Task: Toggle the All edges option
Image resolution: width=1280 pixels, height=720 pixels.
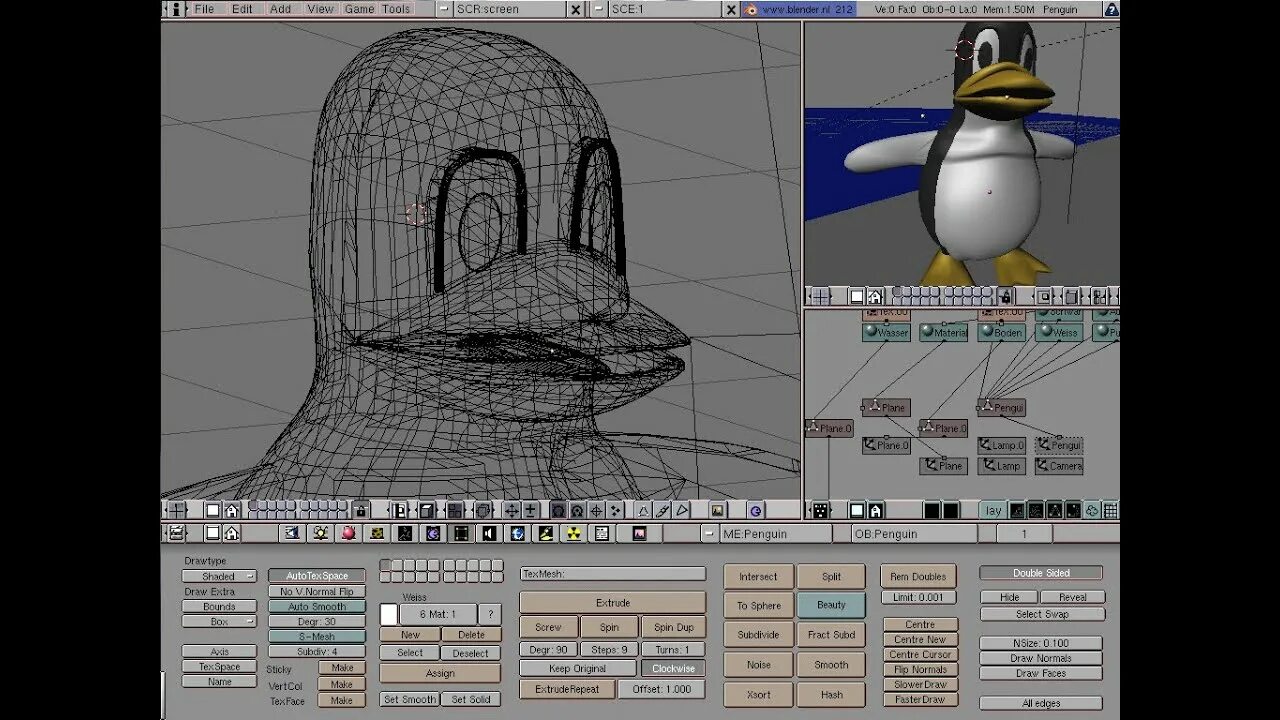Action: tap(1041, 703)
